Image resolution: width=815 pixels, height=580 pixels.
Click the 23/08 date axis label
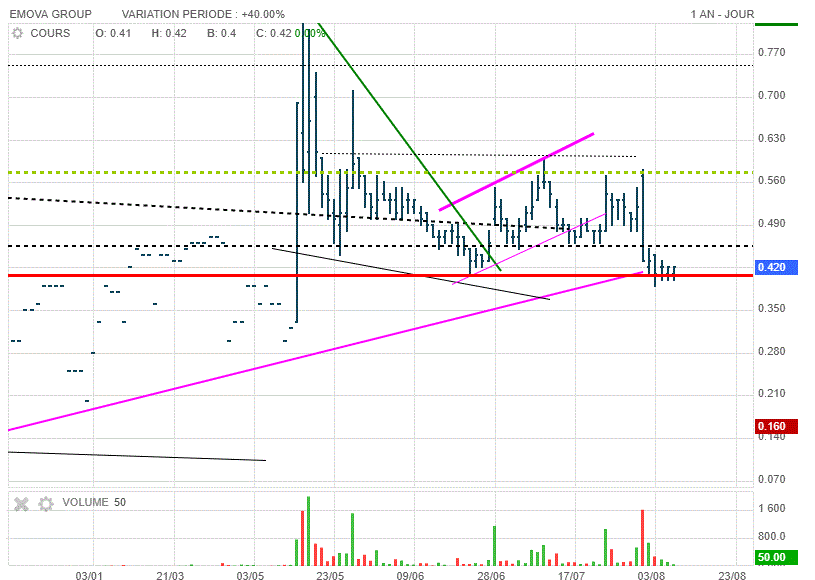732,575
